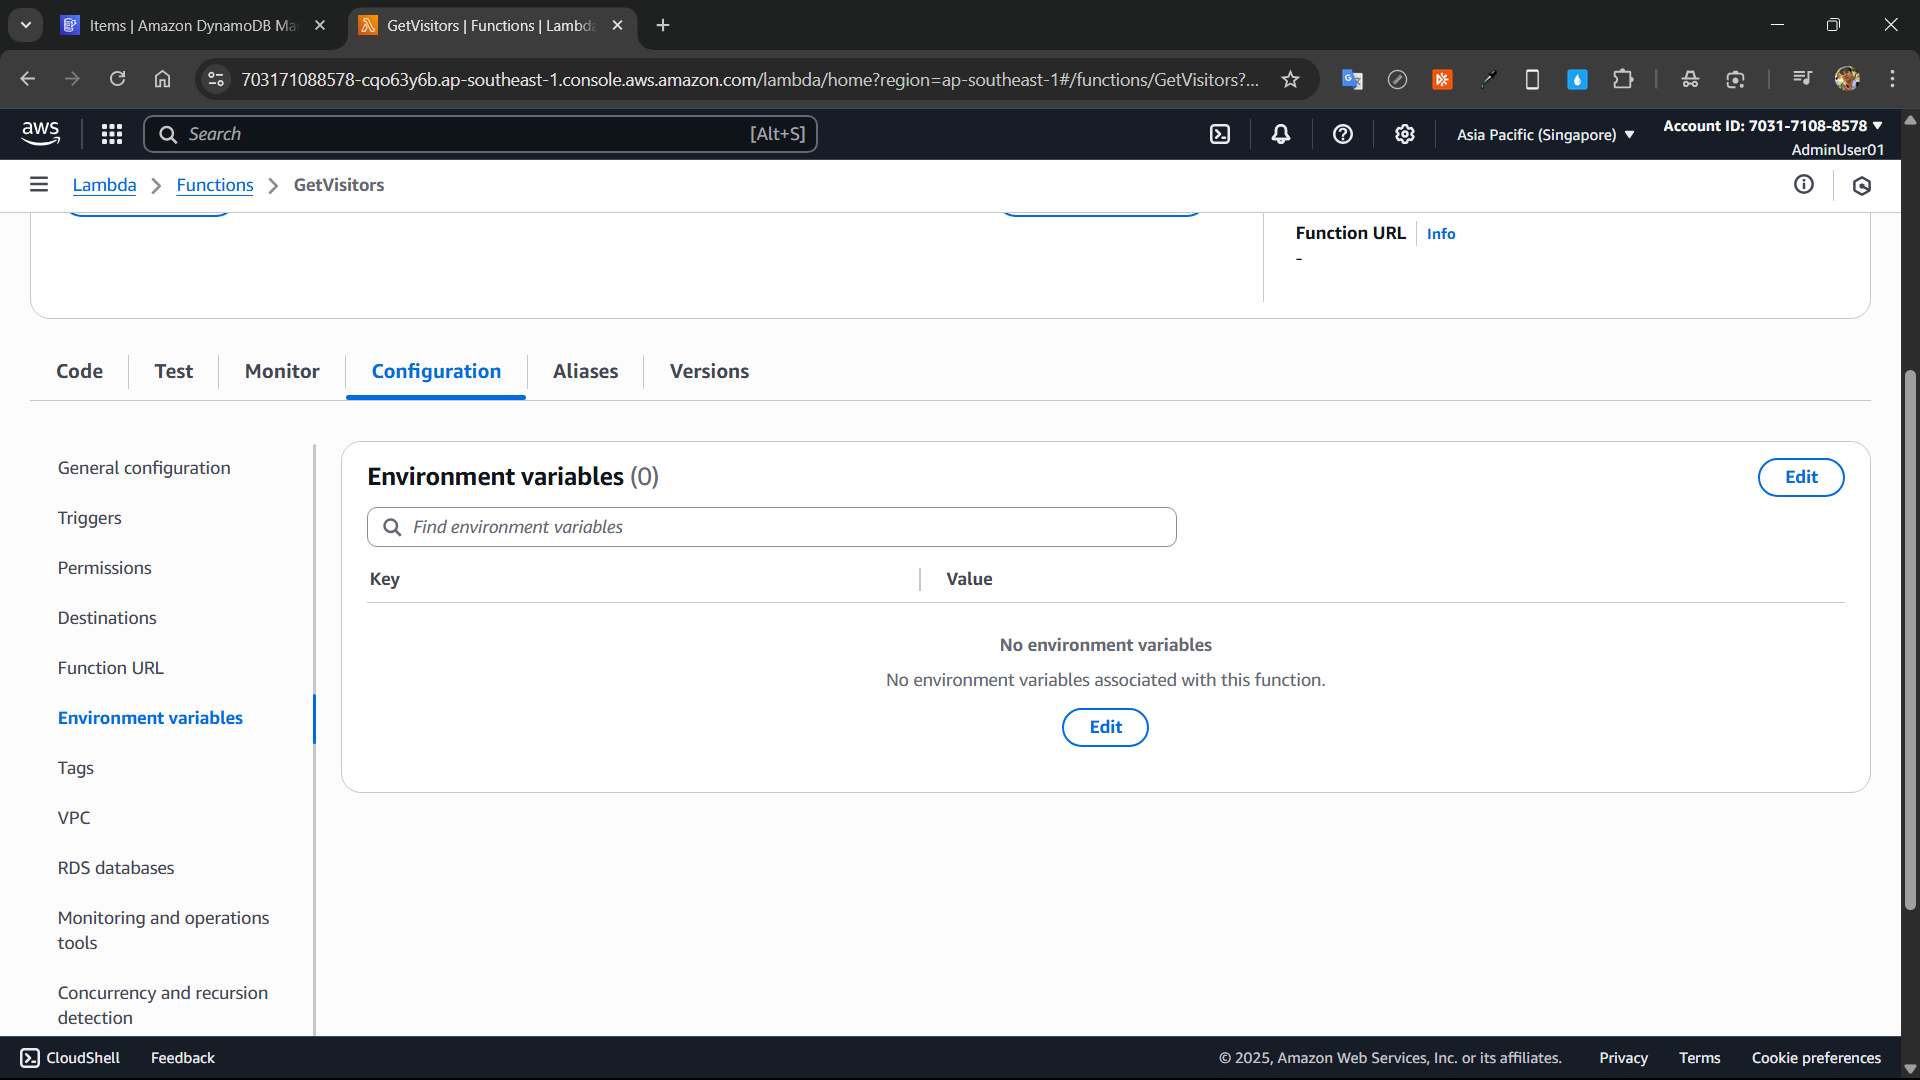Switch to the Monitor tab
The width and height of the screenshot is (1920, 1080).
click(x=282, y=371)
